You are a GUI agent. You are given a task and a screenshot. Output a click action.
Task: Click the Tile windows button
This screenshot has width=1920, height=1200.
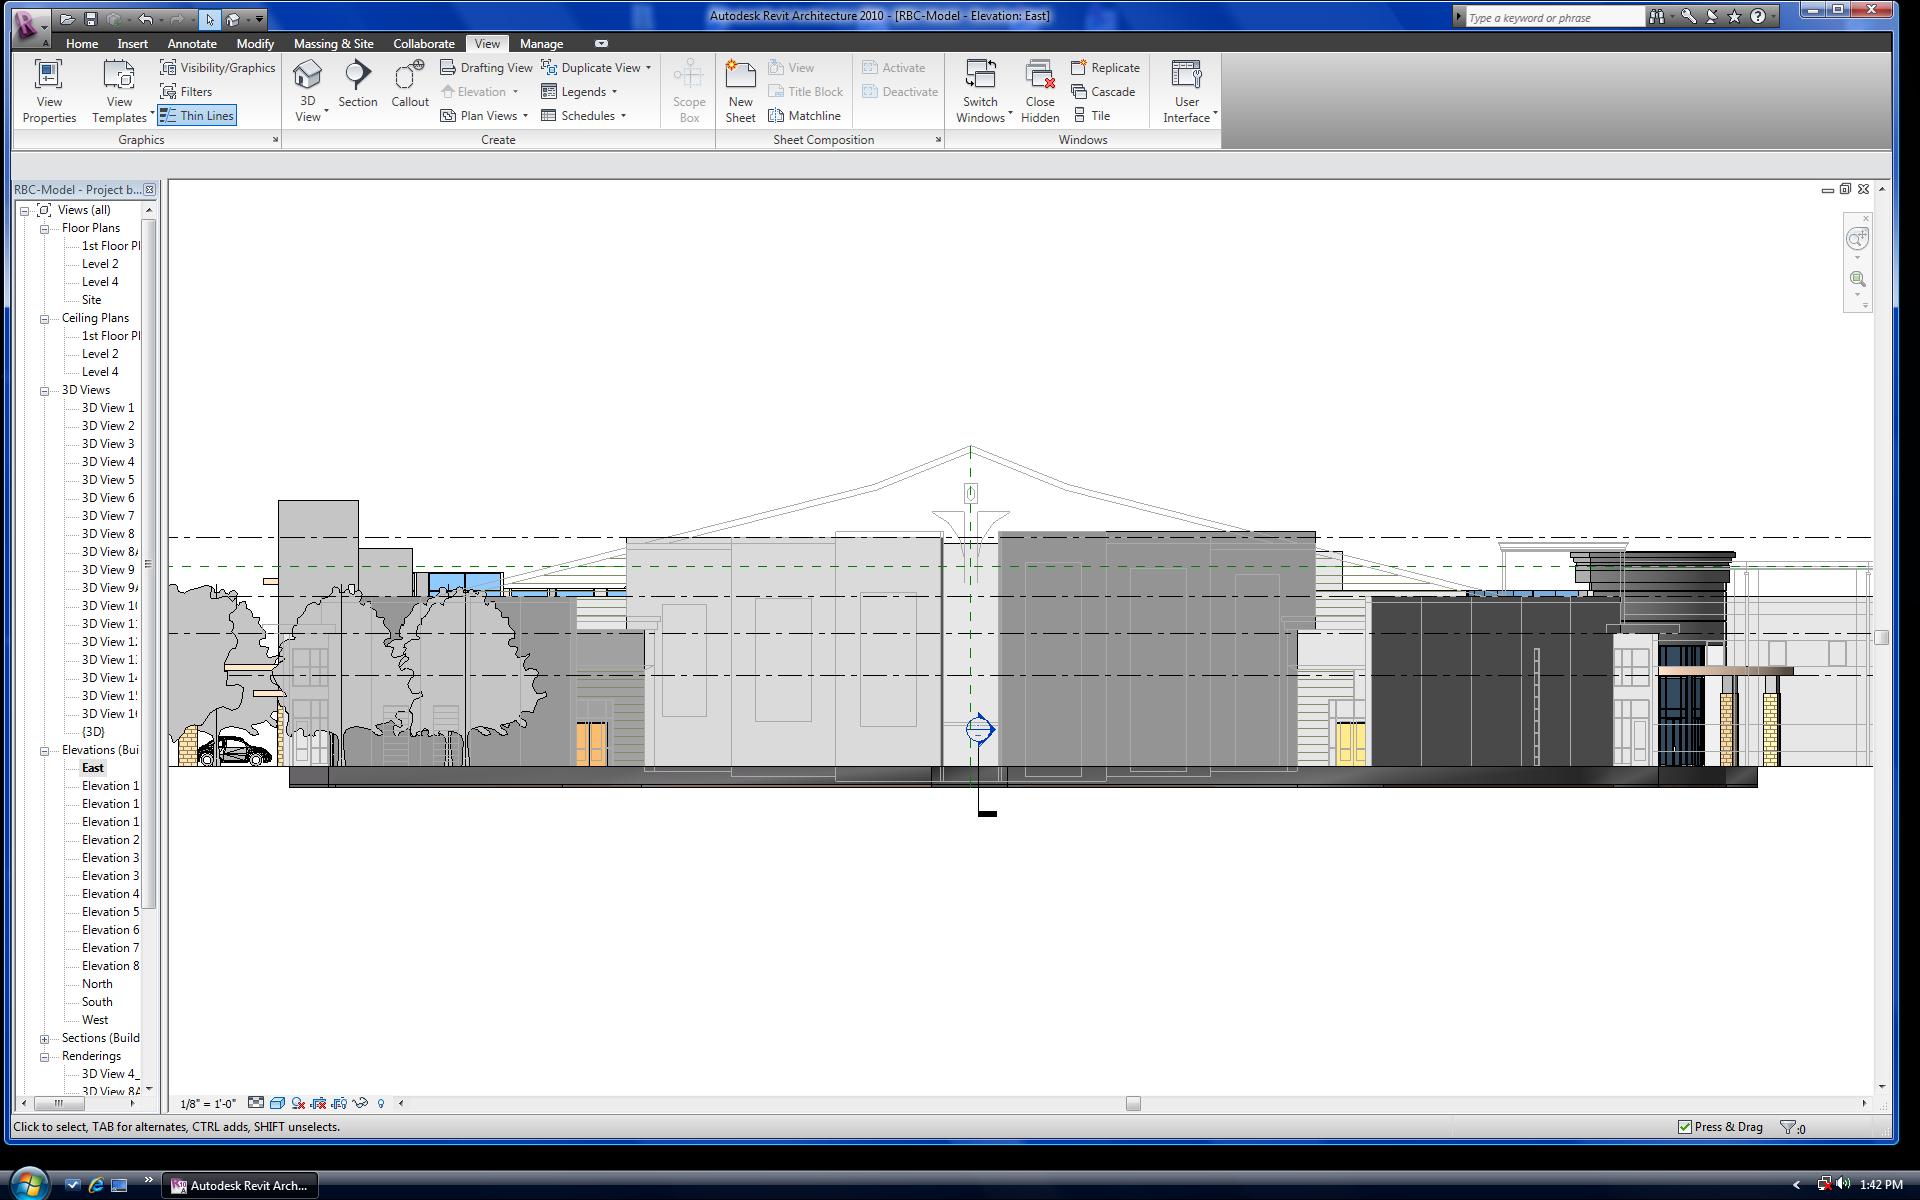[1092, 116]
